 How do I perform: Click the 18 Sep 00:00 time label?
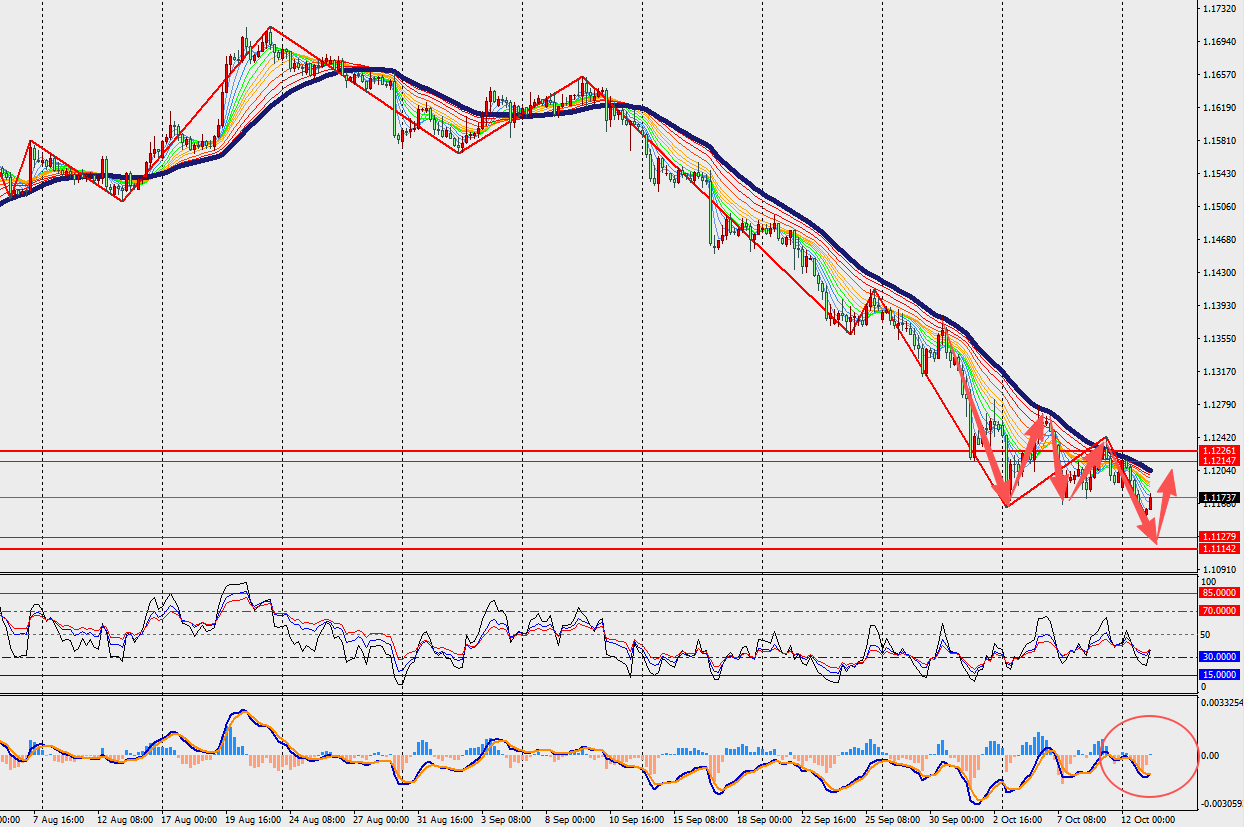(766, 818)
